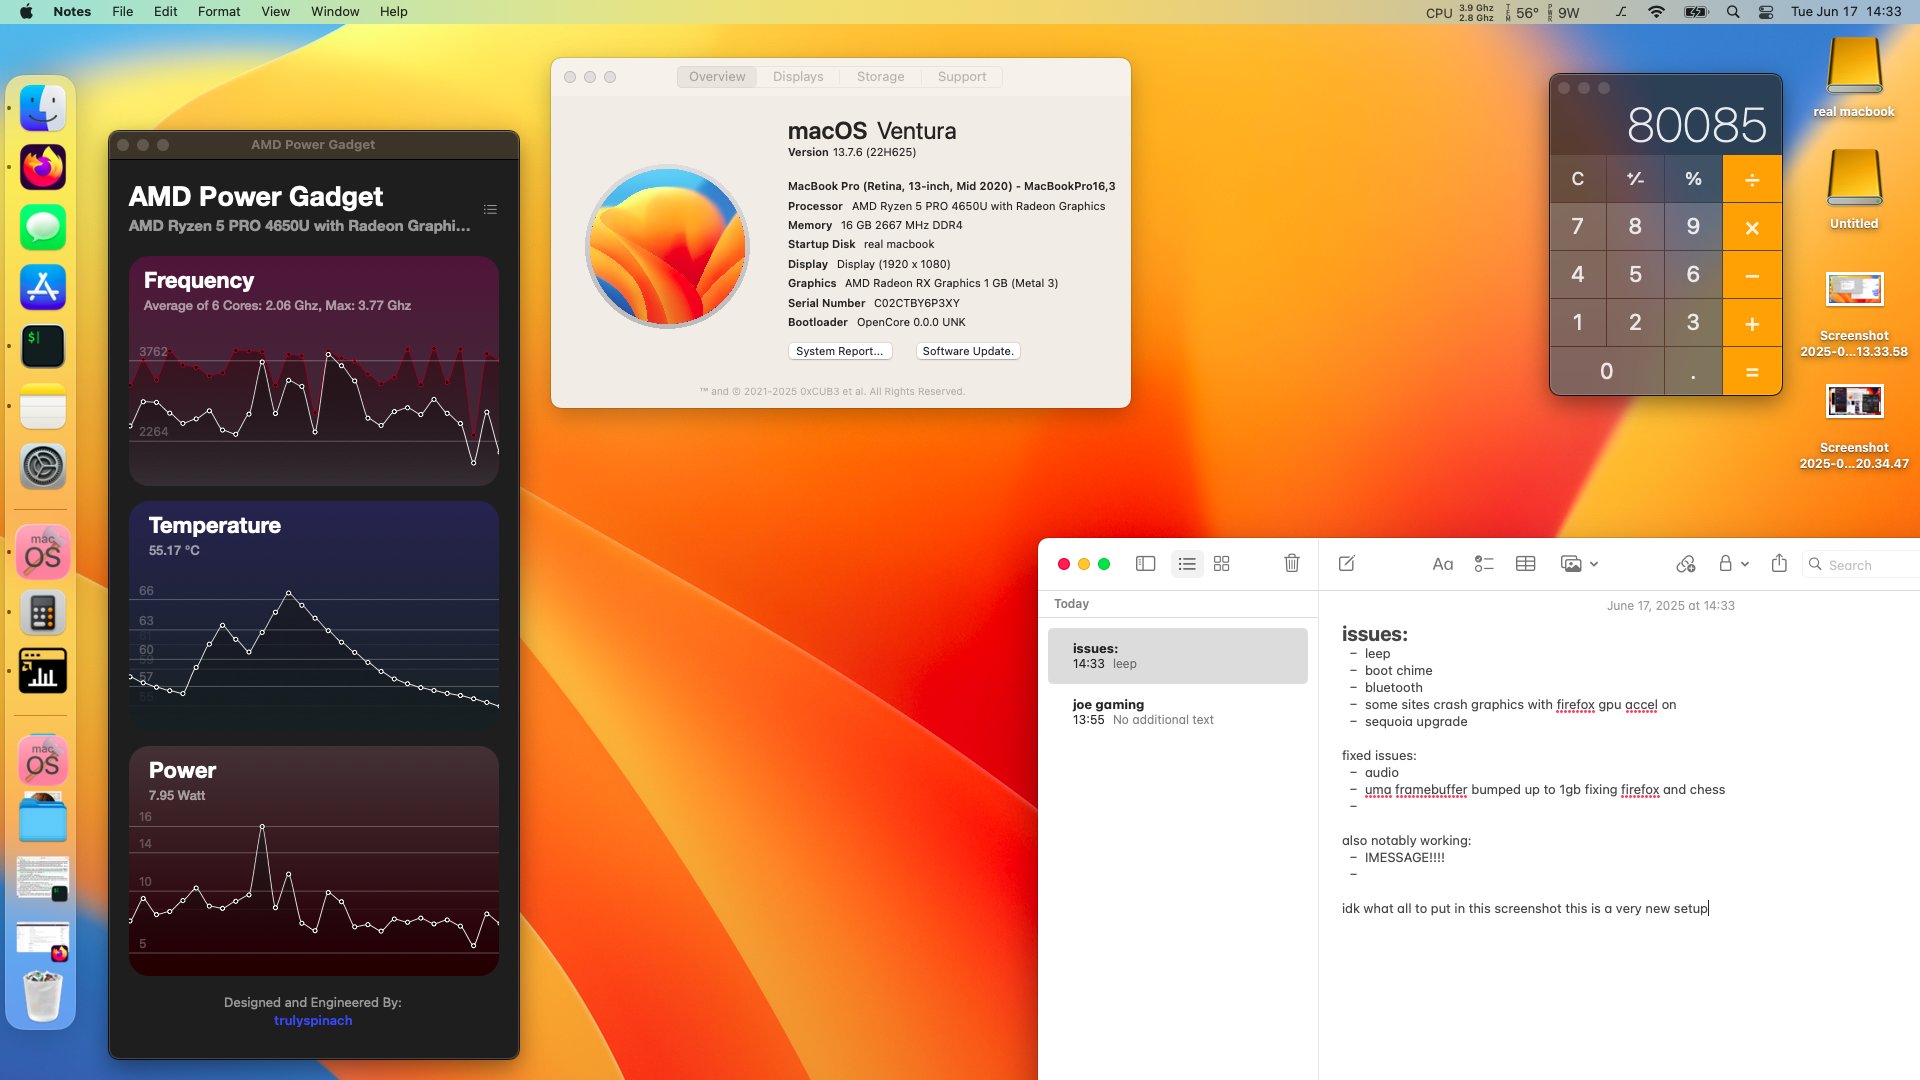Open the Apple menu
The image size is (1920, 1080).
[x=26, y=12]
